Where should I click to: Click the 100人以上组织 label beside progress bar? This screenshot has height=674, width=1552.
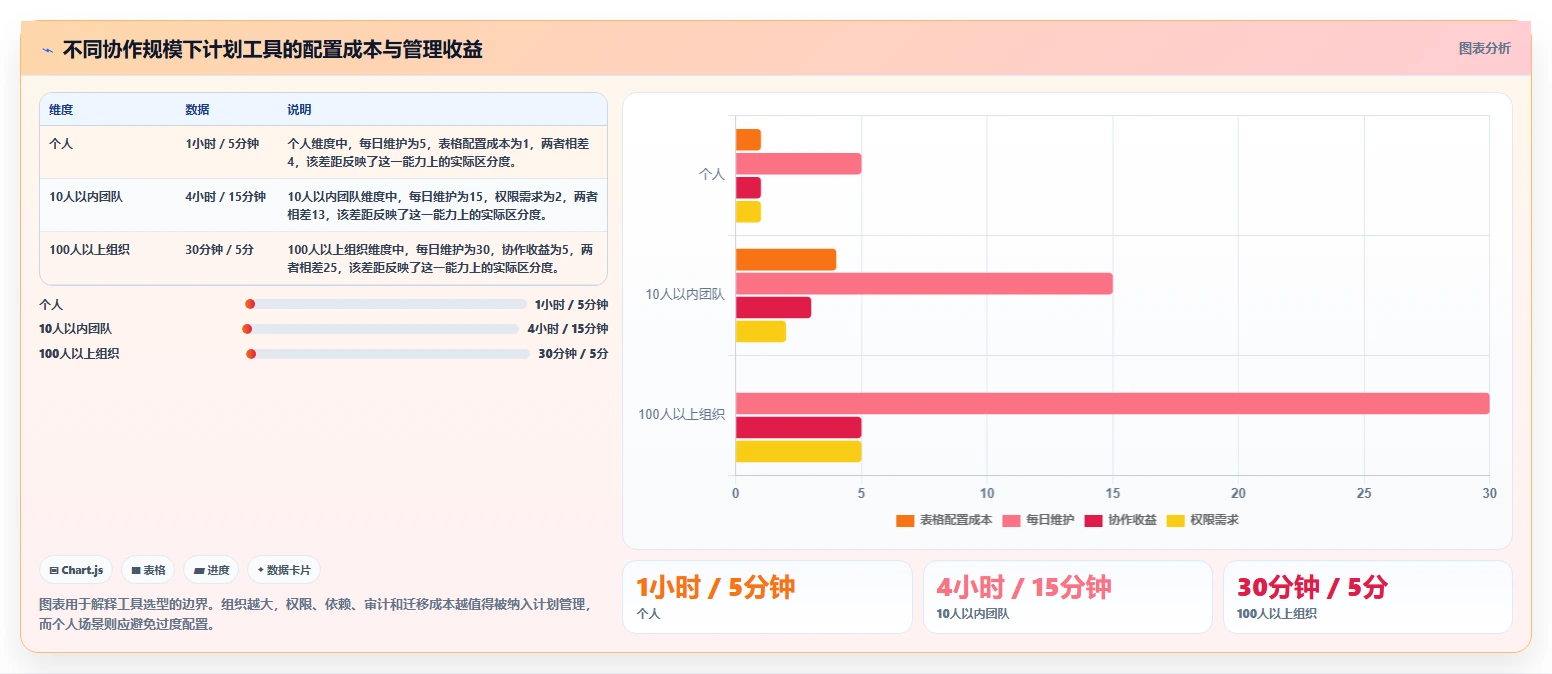point(79,354)
